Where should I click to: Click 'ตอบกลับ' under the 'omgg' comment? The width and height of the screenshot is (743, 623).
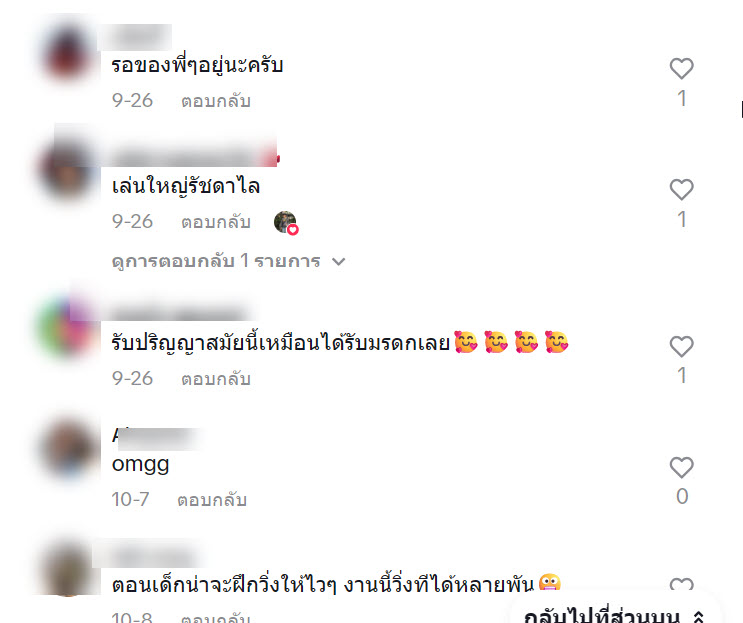[212, 500]
